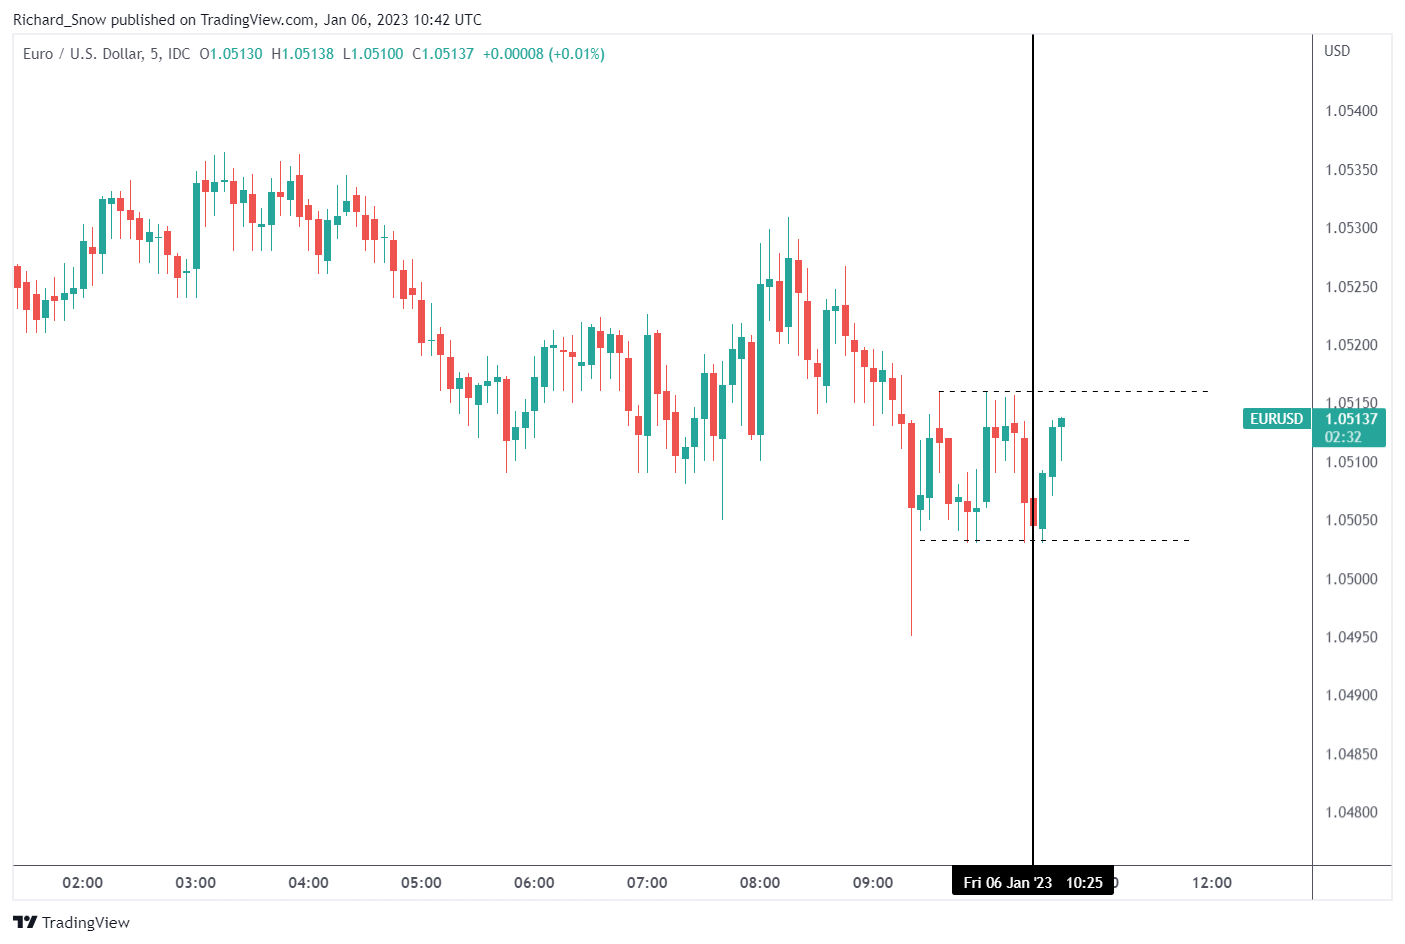Click the 1.05200 price axis label
The height and width of the screenshot is (944, 1405).
point(1351,345)
